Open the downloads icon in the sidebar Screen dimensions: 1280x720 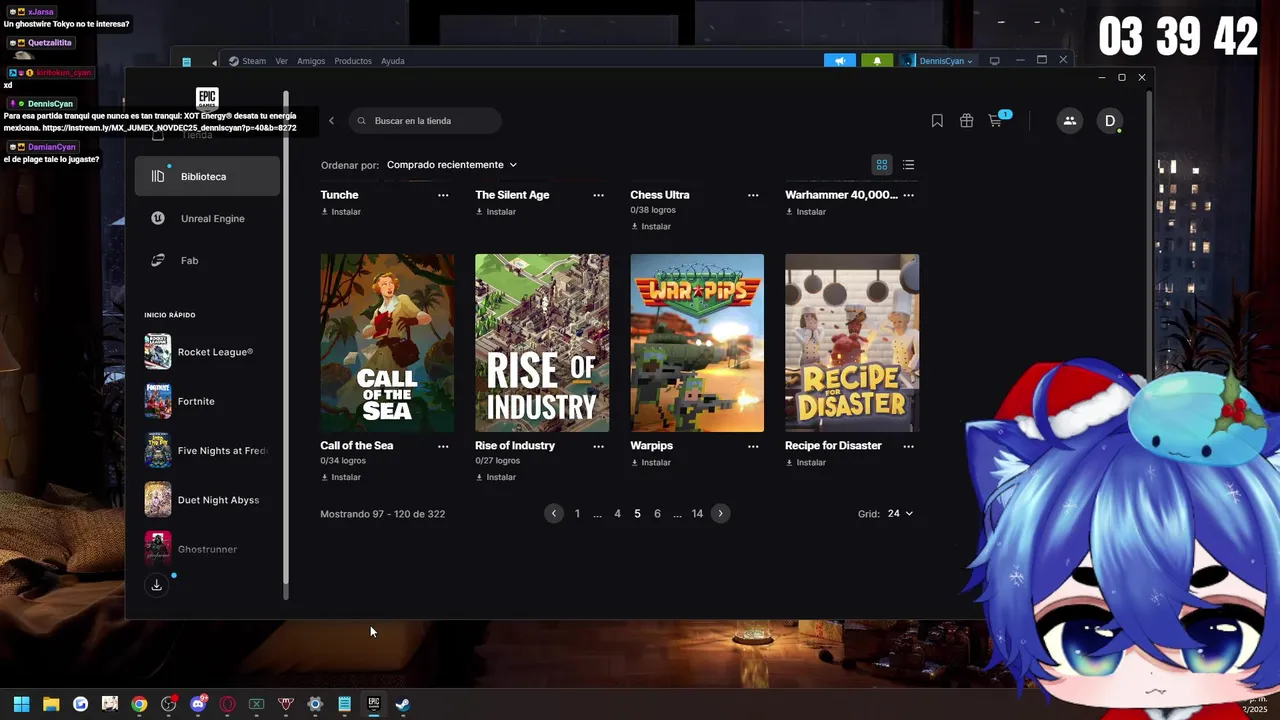coord(157,585)
